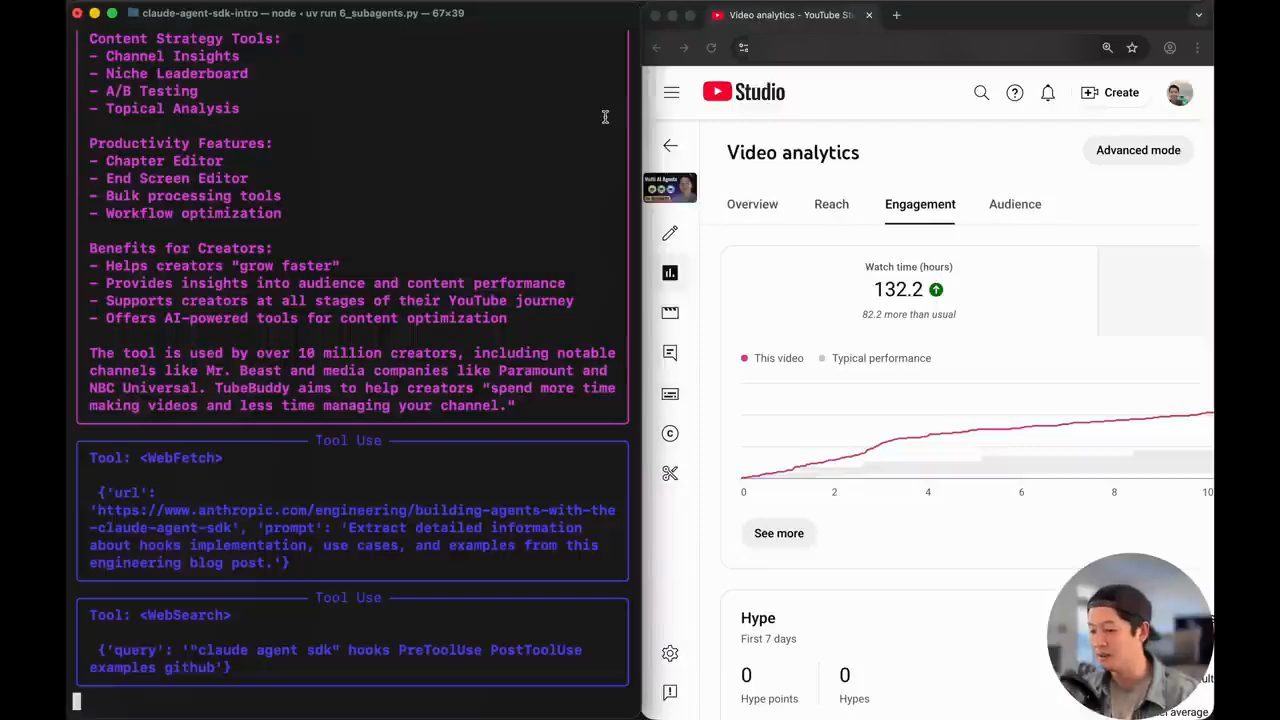Click the Chrome tab search dropdown arrow

(x=1198, y=15)
